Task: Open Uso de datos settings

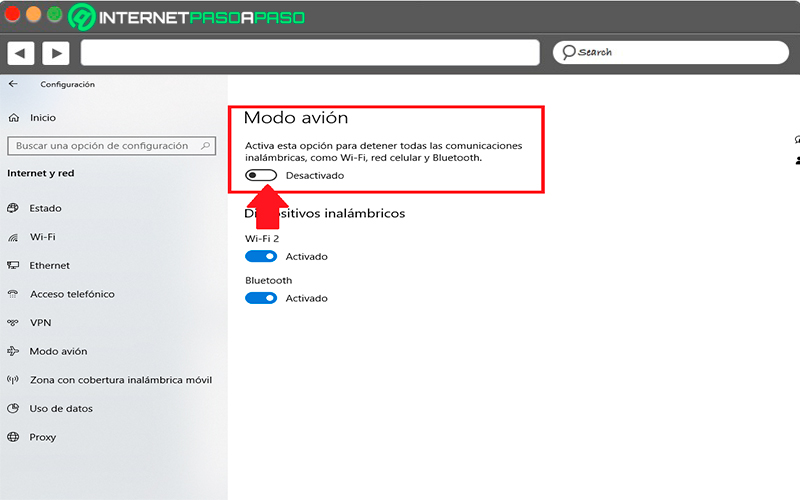Action: 61,408
